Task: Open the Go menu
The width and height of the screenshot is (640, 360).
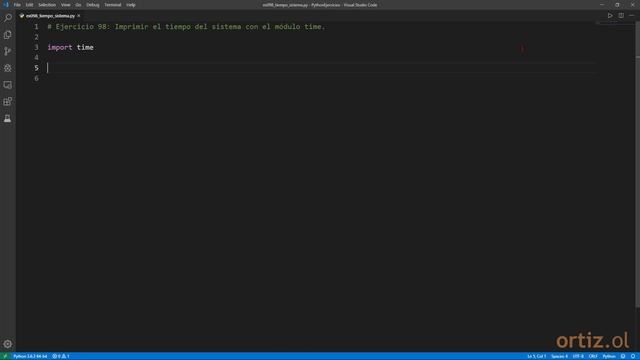Action: [x=78, y=5]
